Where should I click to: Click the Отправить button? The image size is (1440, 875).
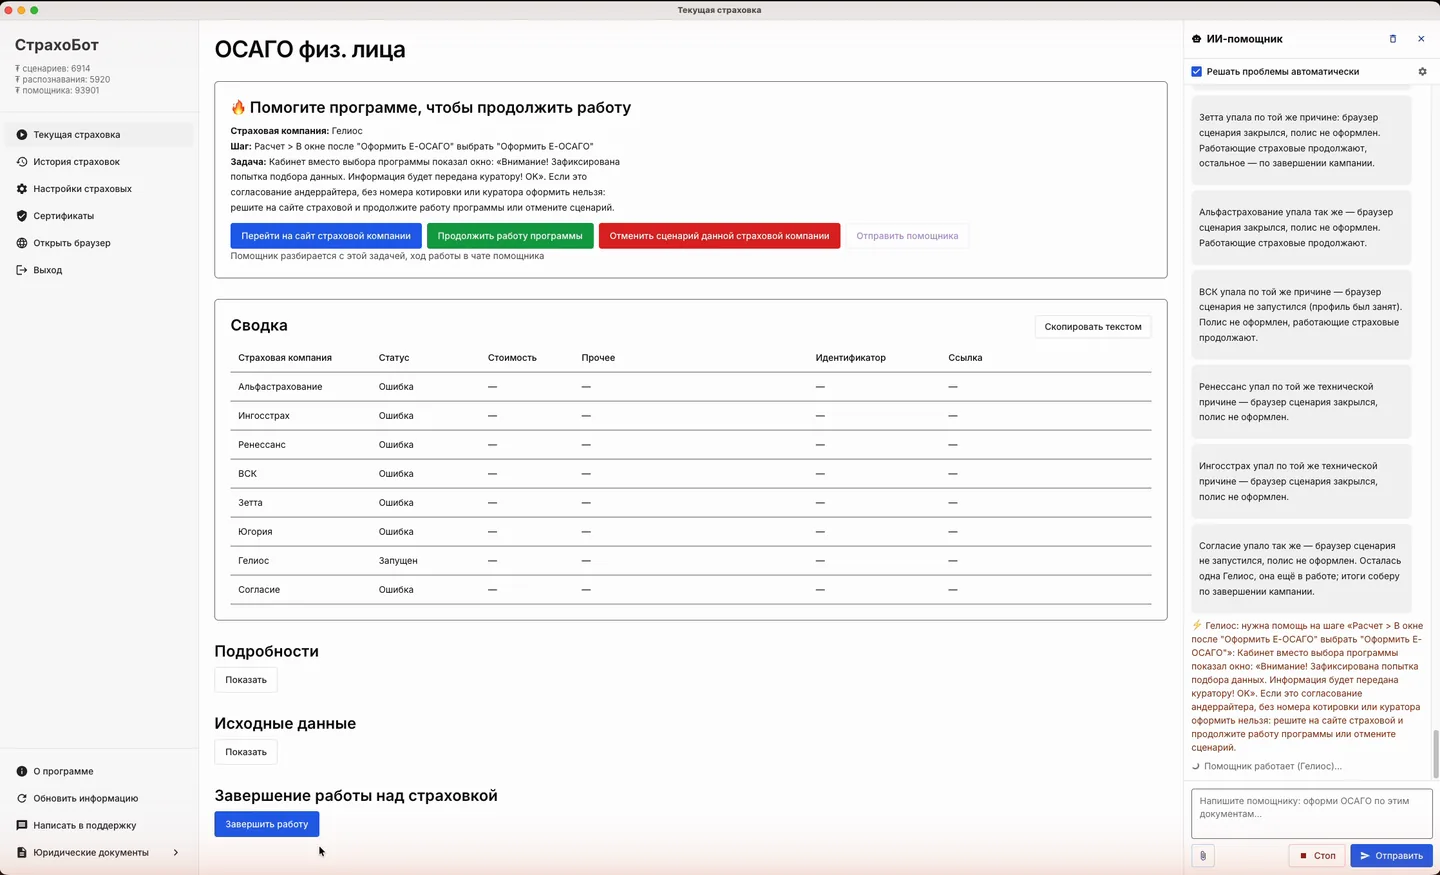(1391, 856)
